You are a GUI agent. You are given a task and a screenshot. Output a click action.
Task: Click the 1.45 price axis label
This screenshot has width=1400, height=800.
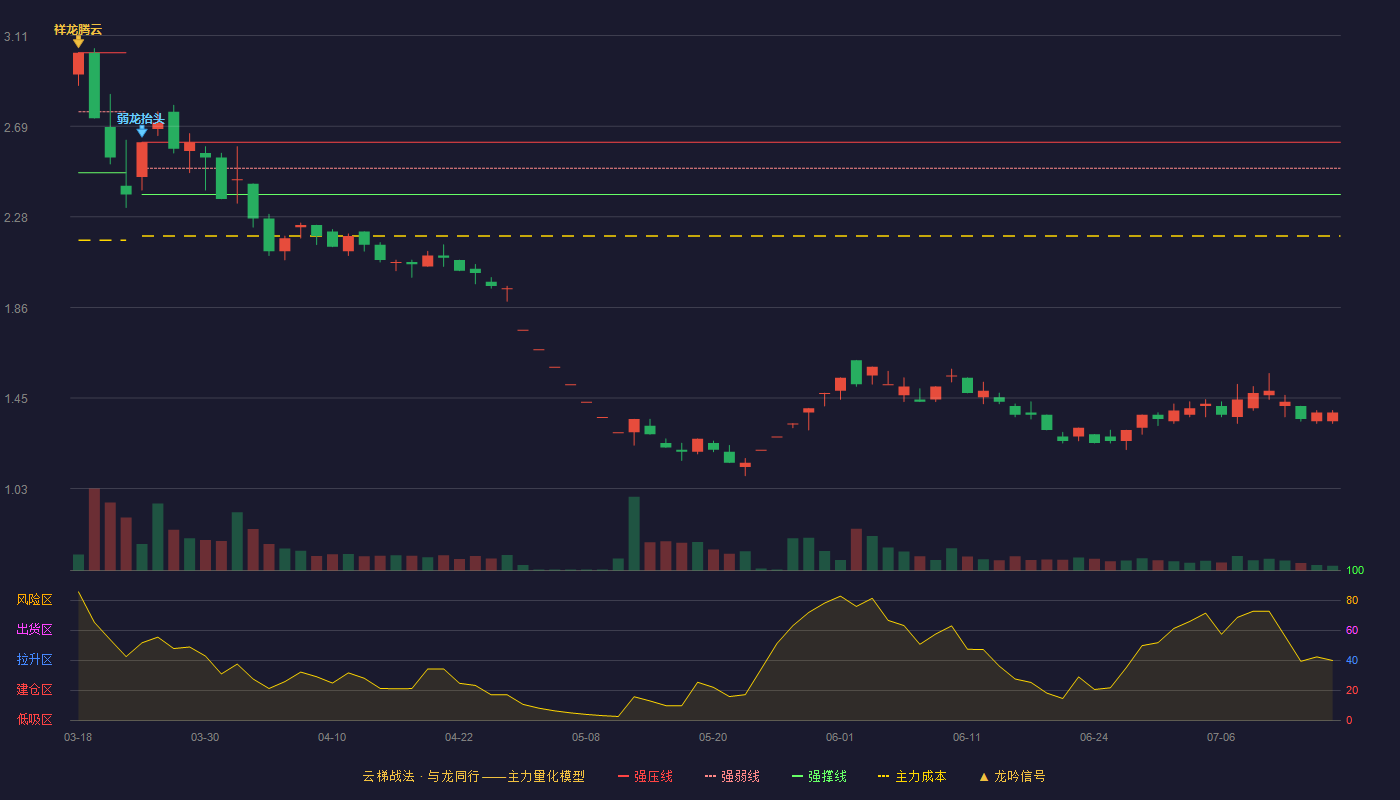(16, 399)
